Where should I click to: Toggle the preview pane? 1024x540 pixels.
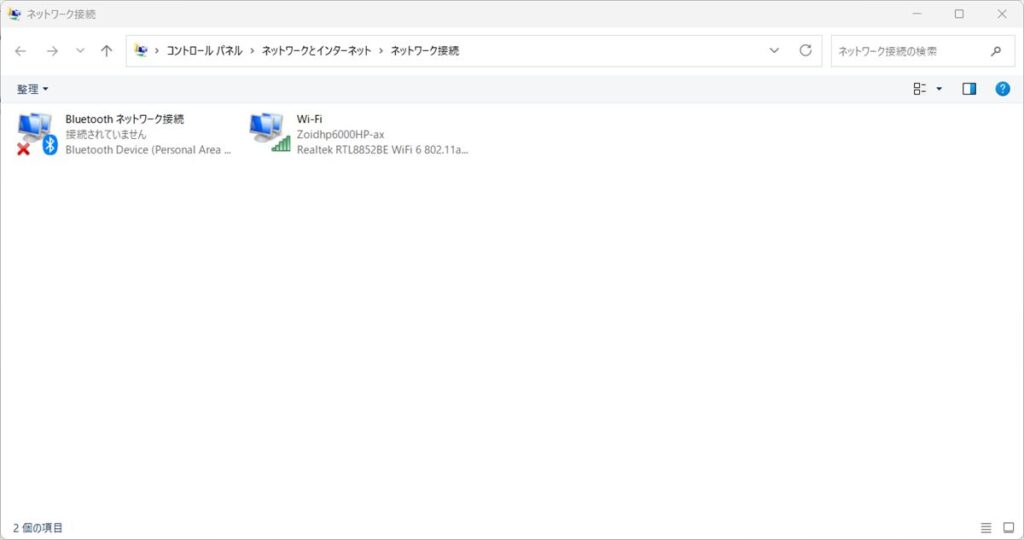click(x=968, y=89)
